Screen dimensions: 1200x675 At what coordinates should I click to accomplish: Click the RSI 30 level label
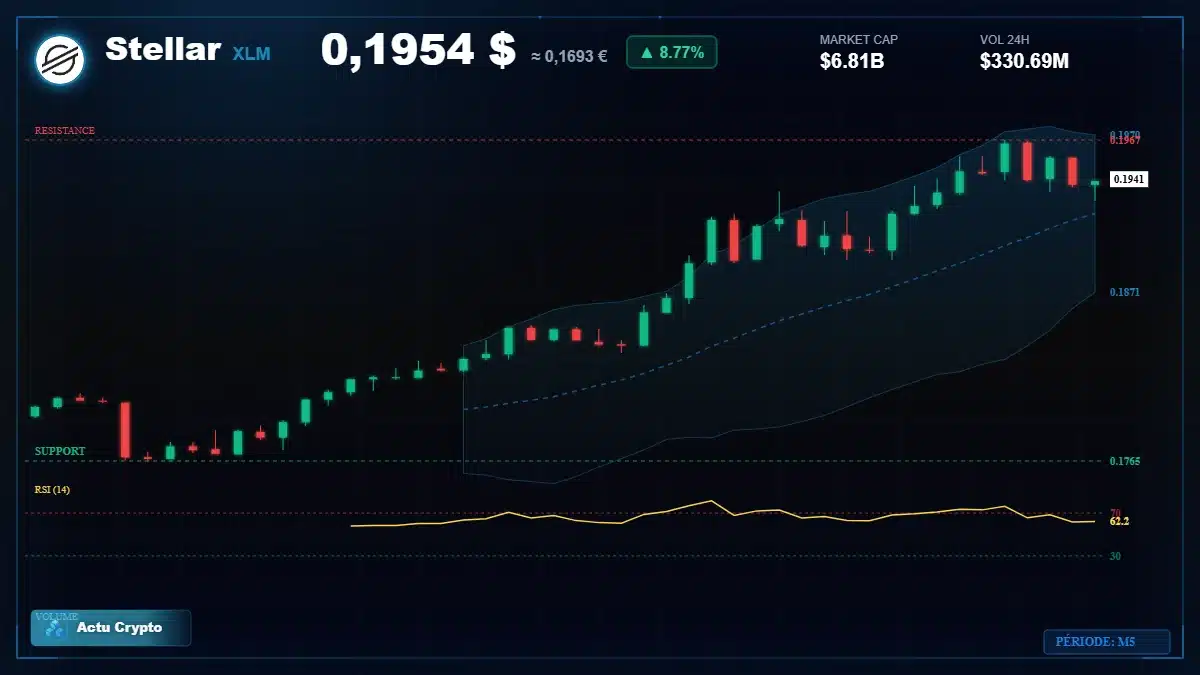pos(1115,555)
